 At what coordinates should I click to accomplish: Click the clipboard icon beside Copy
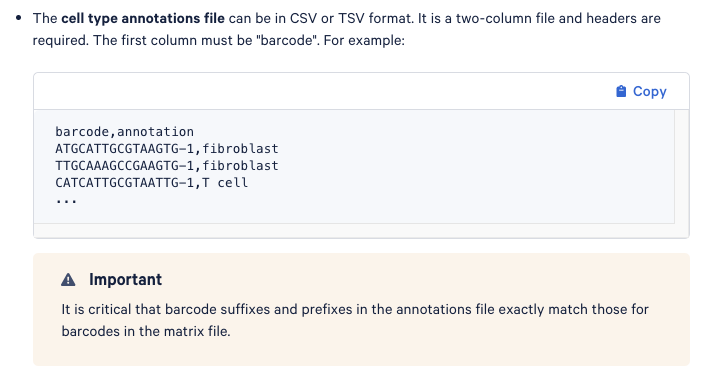(621, 91)
